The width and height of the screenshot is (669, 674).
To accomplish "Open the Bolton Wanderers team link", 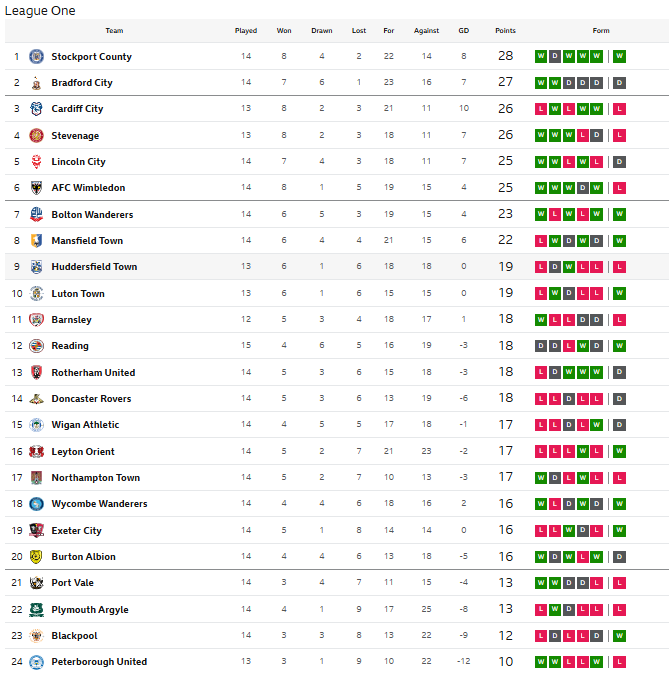I will (92, 215).
